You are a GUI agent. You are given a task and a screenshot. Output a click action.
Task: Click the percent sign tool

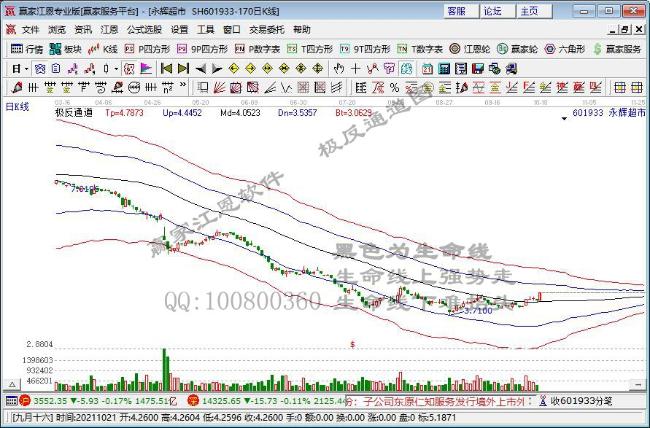pos(394,88)
